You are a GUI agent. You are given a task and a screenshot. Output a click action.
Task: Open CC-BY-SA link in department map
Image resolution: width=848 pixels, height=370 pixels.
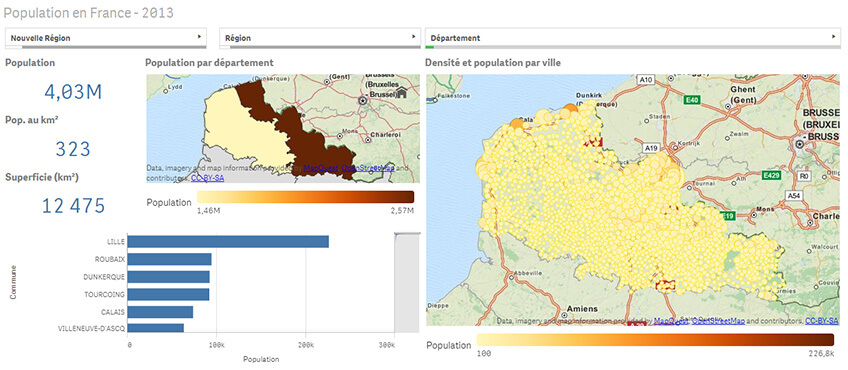pos(207,177)
